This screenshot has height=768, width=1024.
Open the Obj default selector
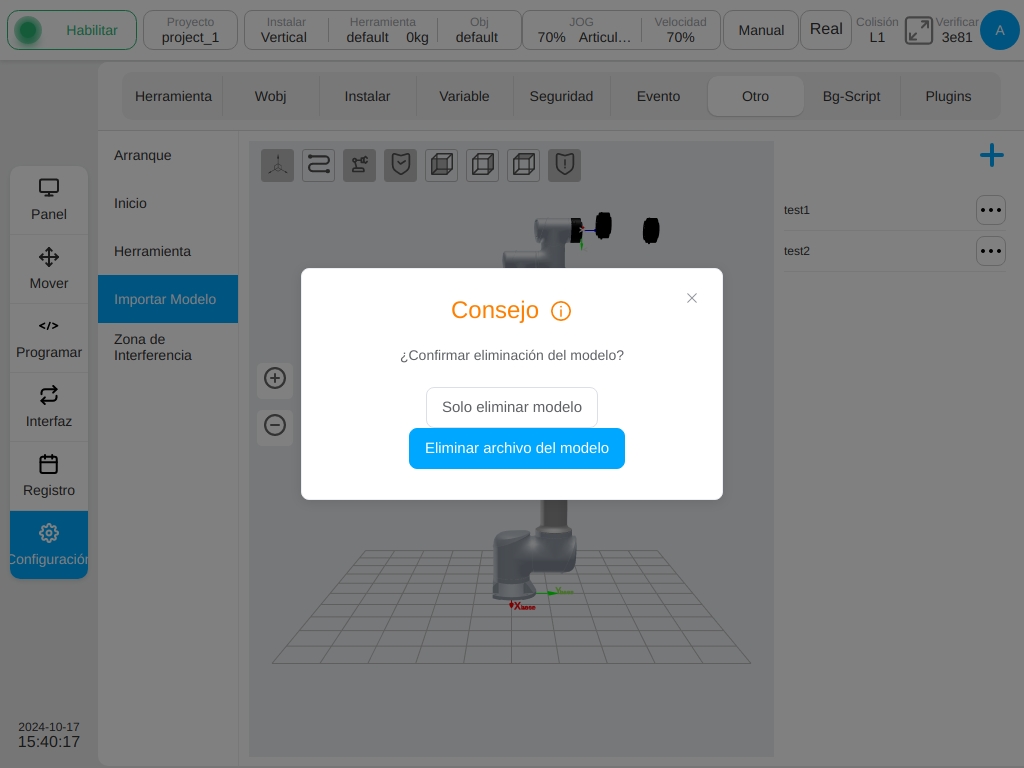pyautogui.click(x=477, y=30)
